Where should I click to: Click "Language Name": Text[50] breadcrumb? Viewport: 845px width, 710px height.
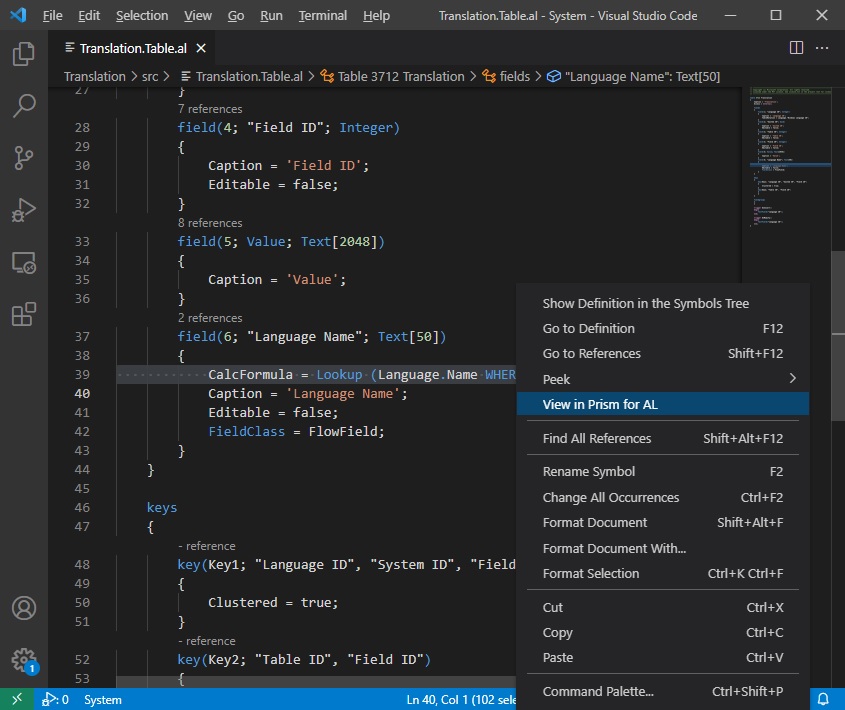pos(634,77)
